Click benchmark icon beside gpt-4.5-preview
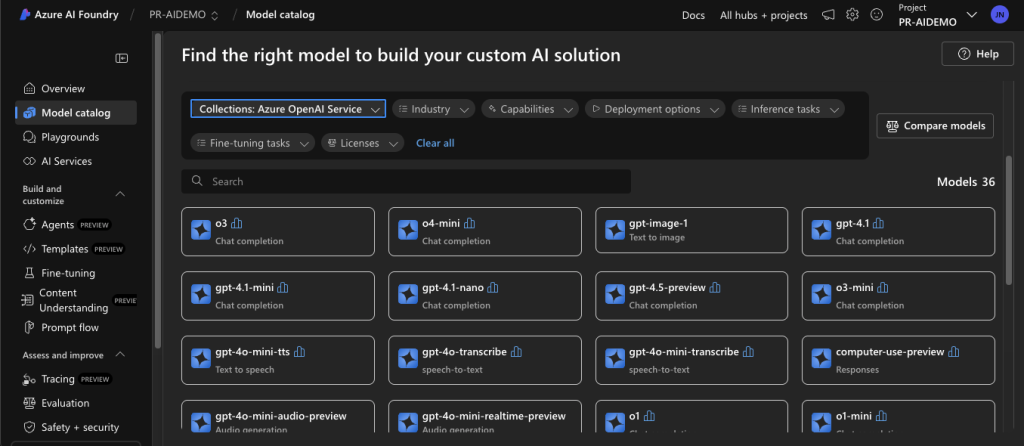The height and width of the screenshot is (446, 1024). [x=715, y=287]
